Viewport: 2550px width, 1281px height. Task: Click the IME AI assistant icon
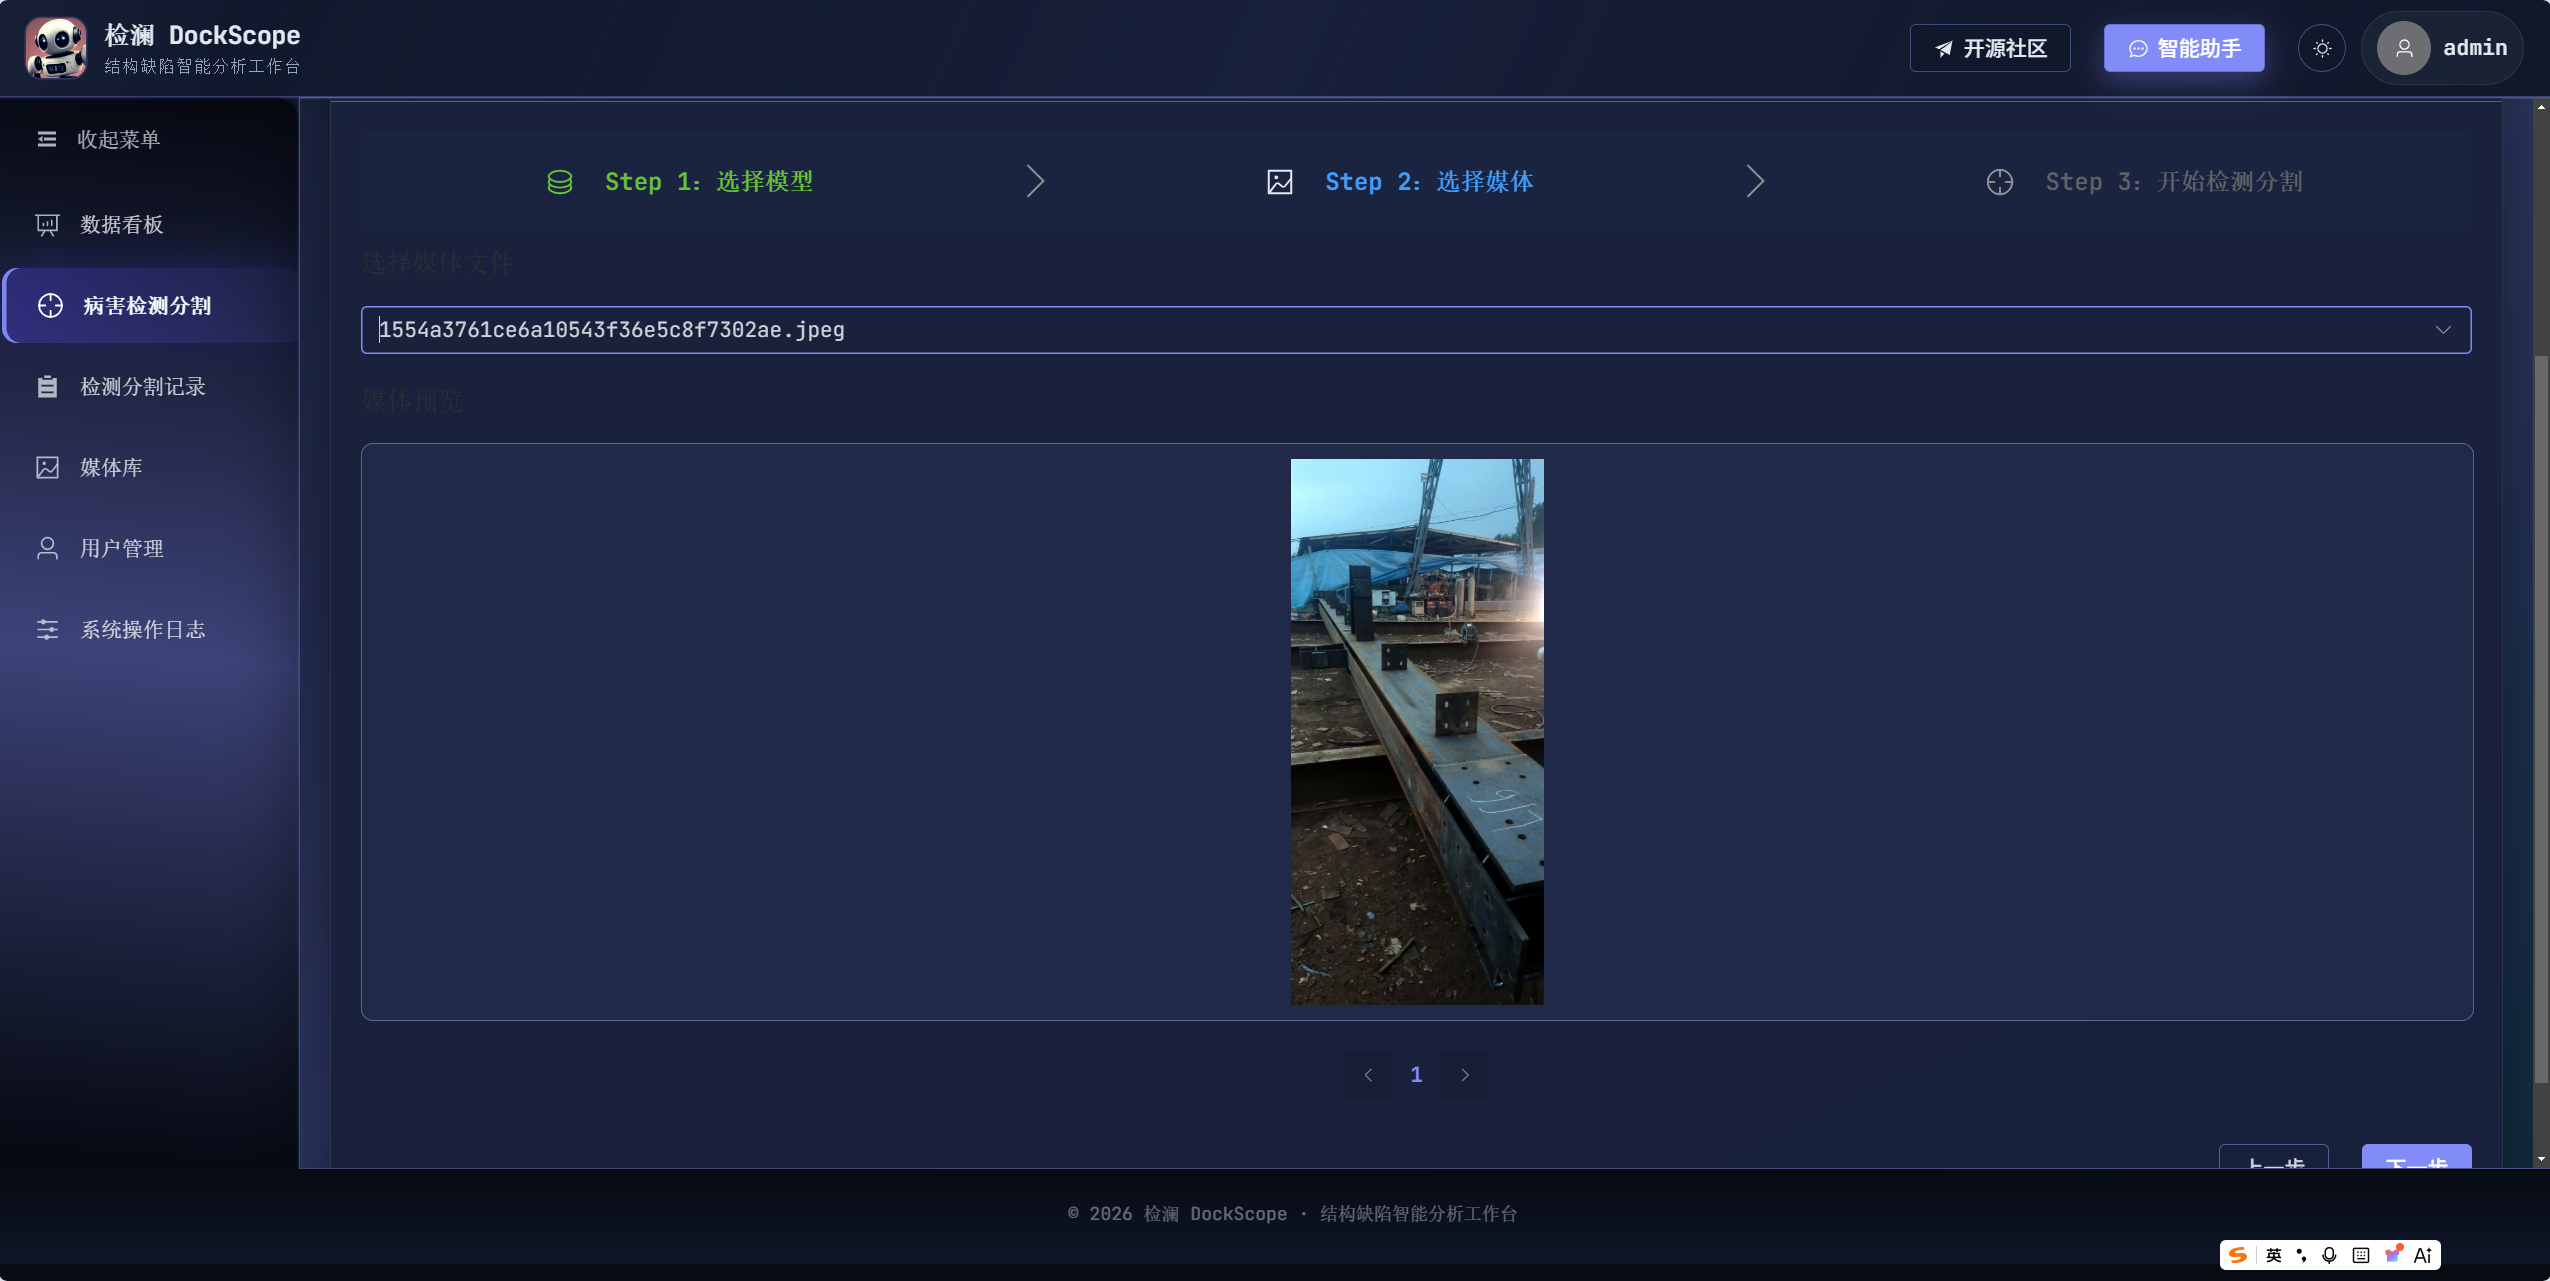(x=2423, y=1255)
